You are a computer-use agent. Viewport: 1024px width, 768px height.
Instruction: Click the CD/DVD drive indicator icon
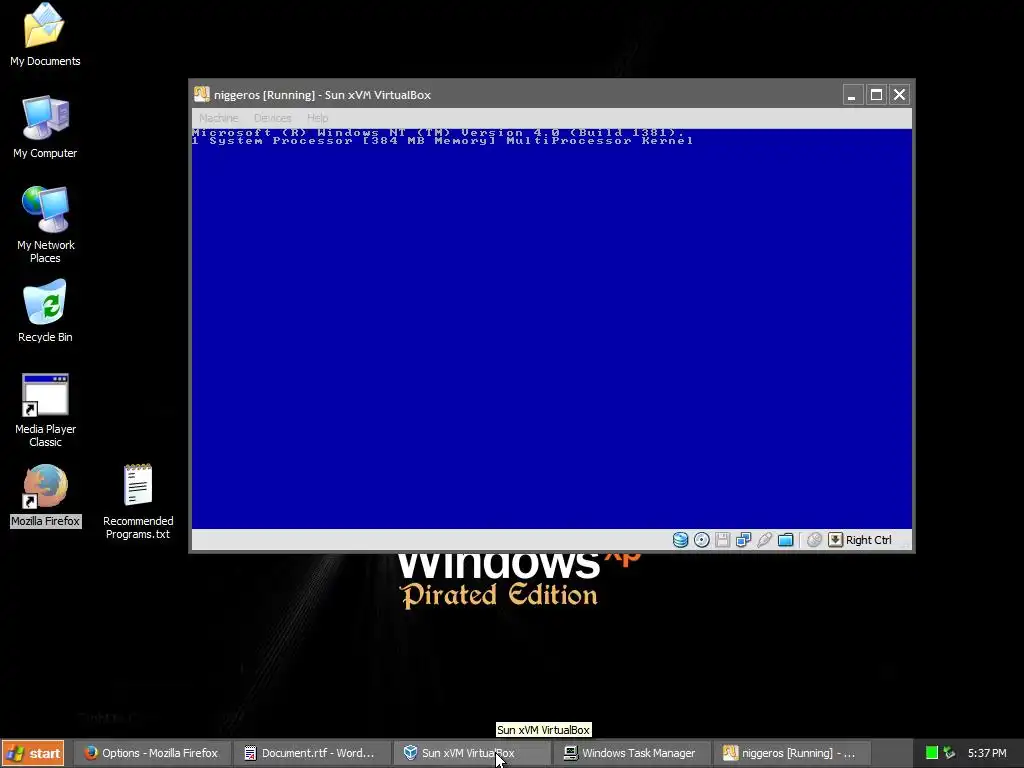(x=701, y=540)
